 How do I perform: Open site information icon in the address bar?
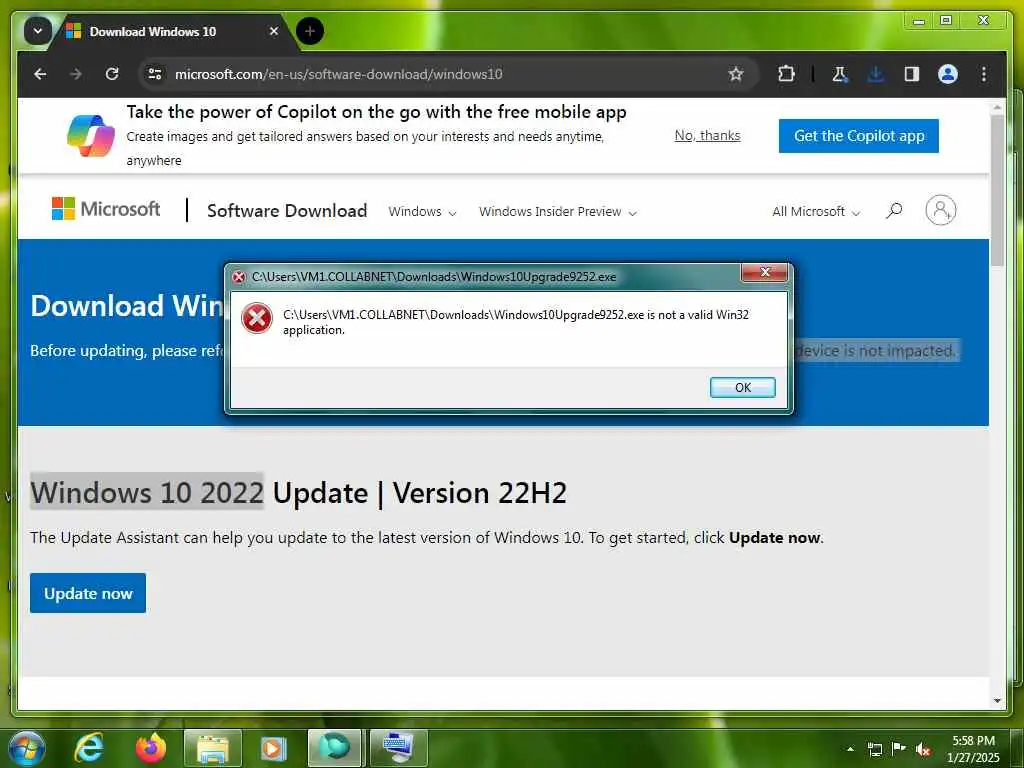155,74
